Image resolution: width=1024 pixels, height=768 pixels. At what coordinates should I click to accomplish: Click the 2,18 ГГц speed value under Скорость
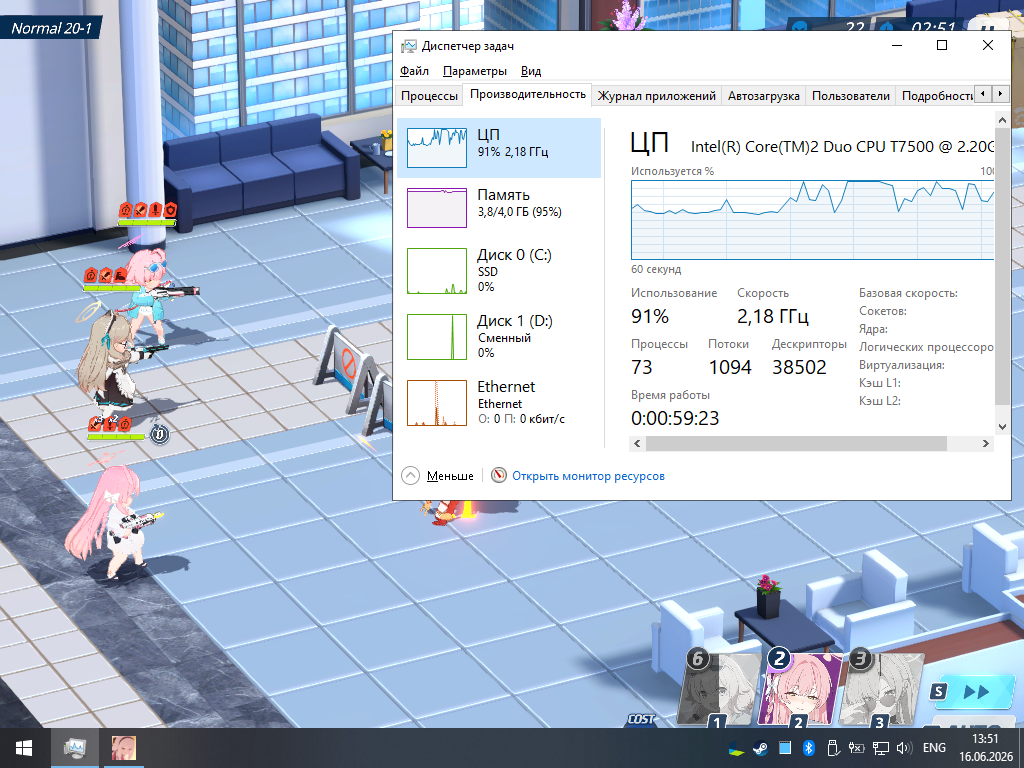point(773,317)
